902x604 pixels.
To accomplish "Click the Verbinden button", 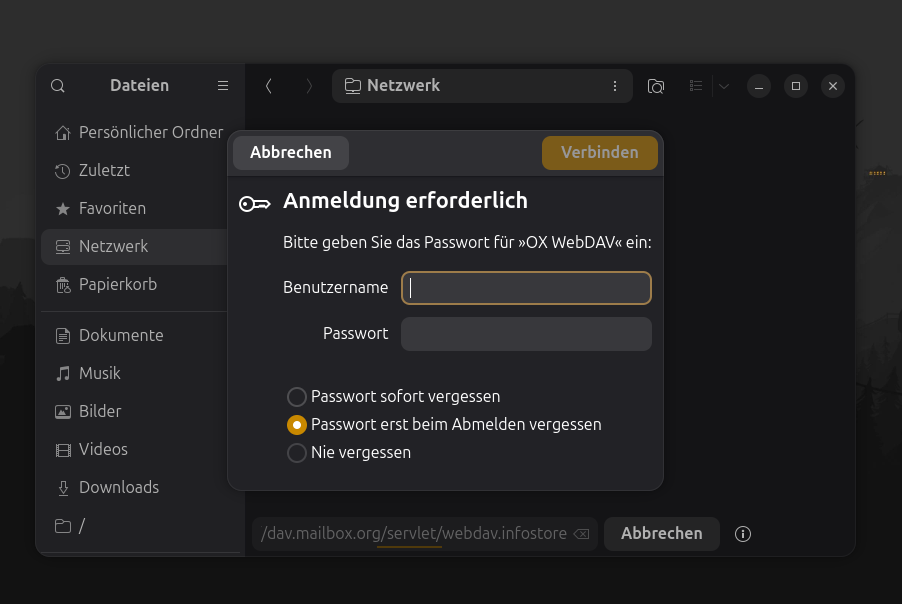I will [599, 153].
